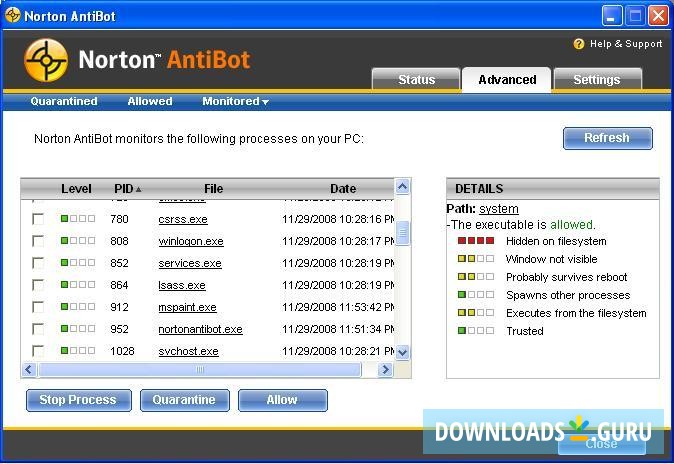Click the level indicator for services.exe
The image size is (674, 464).
point(78,262)
